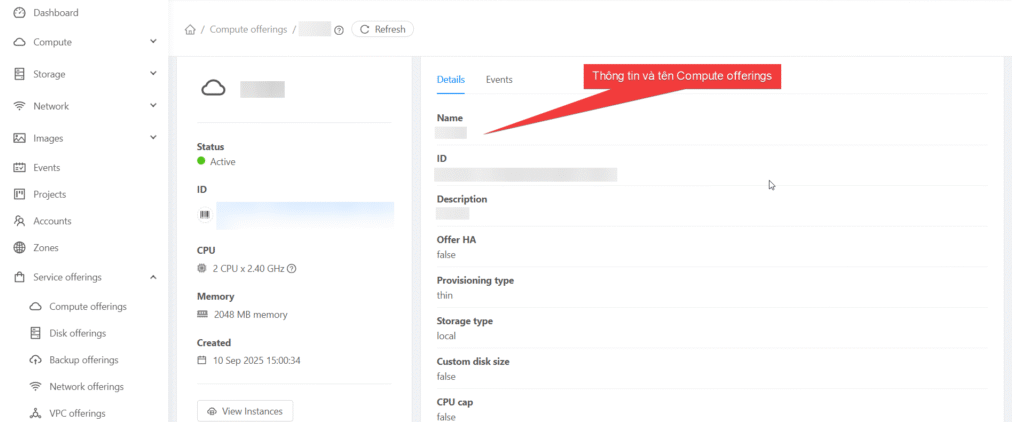Click the Accounts people icon
Viewport: 1012px width, 426px height.
coord(20,221)
